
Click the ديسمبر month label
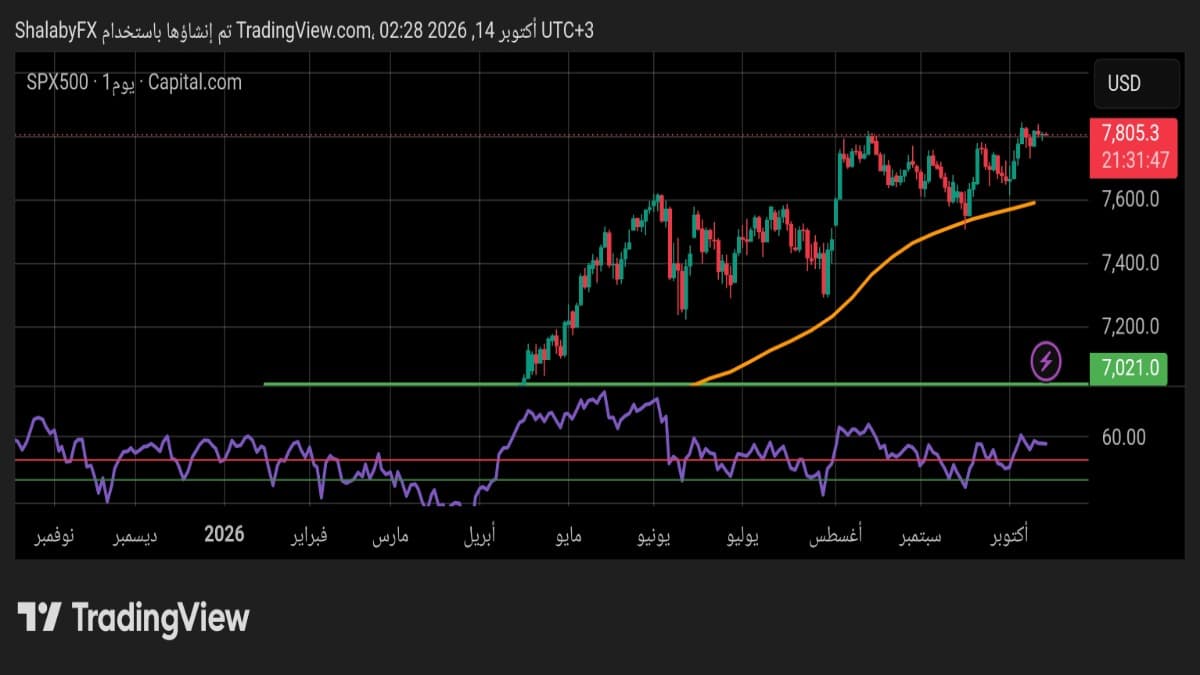coord(134,537)
